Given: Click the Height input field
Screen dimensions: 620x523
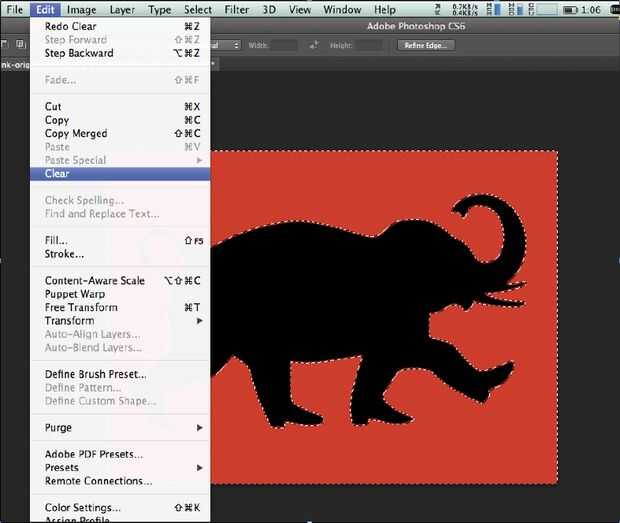Looking at the screenshot, I should 368,45.
